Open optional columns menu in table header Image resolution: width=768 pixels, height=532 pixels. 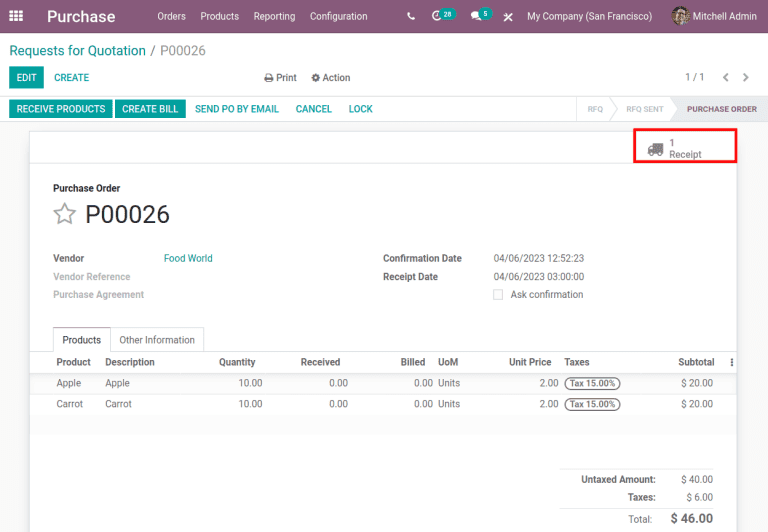pyautogui.click(x=731, y=362)
